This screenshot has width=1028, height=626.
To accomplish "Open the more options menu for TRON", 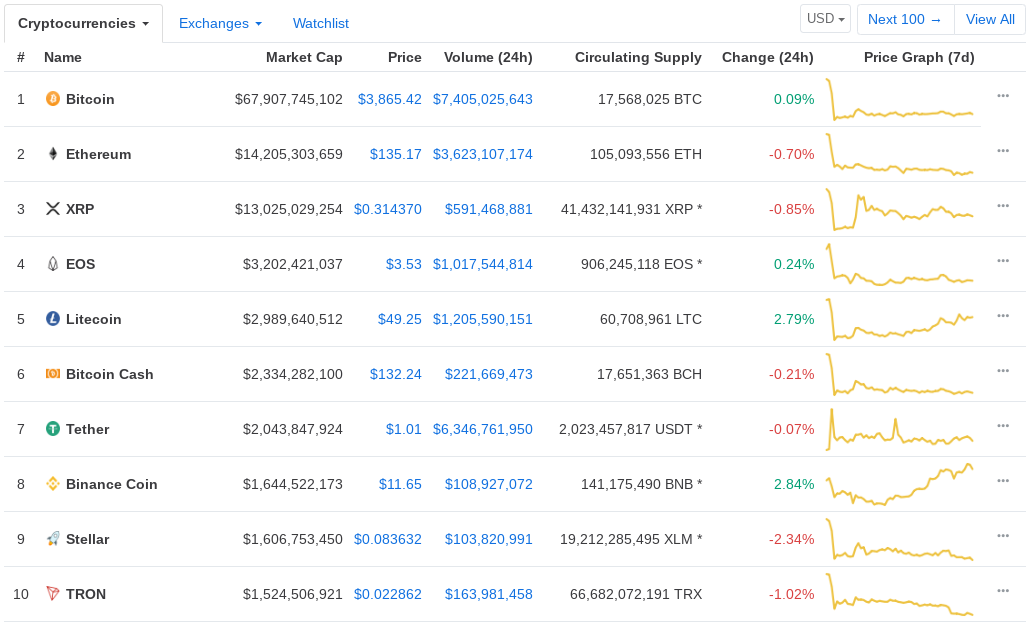I will point(1003,591).
